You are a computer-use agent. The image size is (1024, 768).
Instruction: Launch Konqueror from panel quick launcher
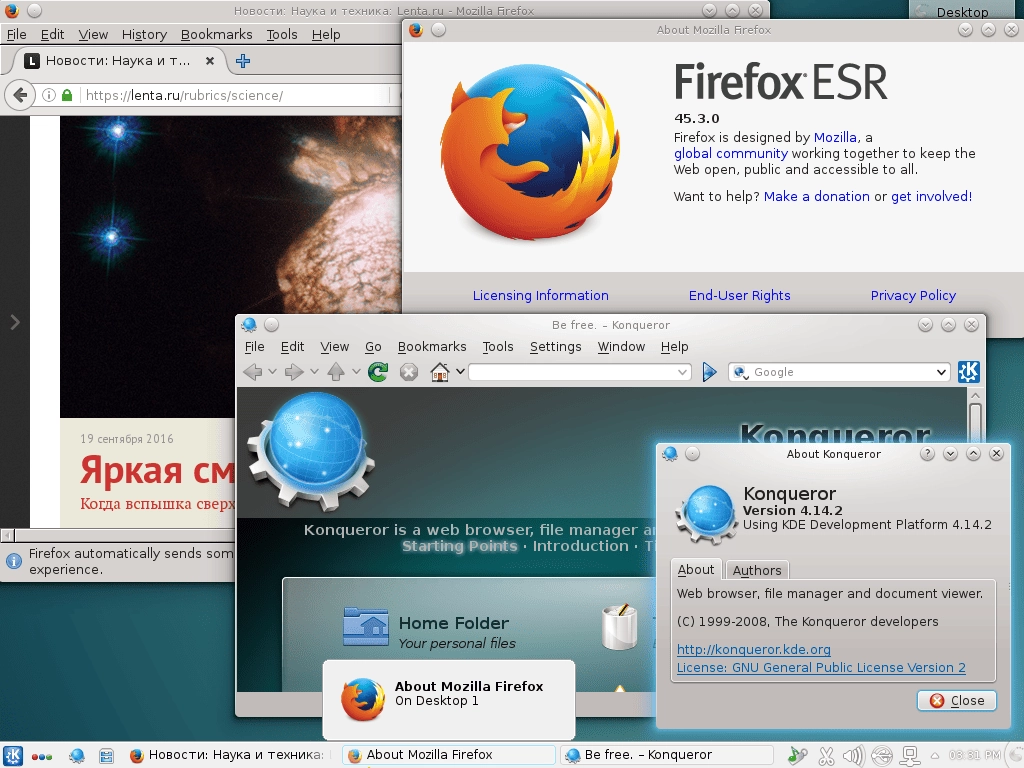[x=76, y=756]
